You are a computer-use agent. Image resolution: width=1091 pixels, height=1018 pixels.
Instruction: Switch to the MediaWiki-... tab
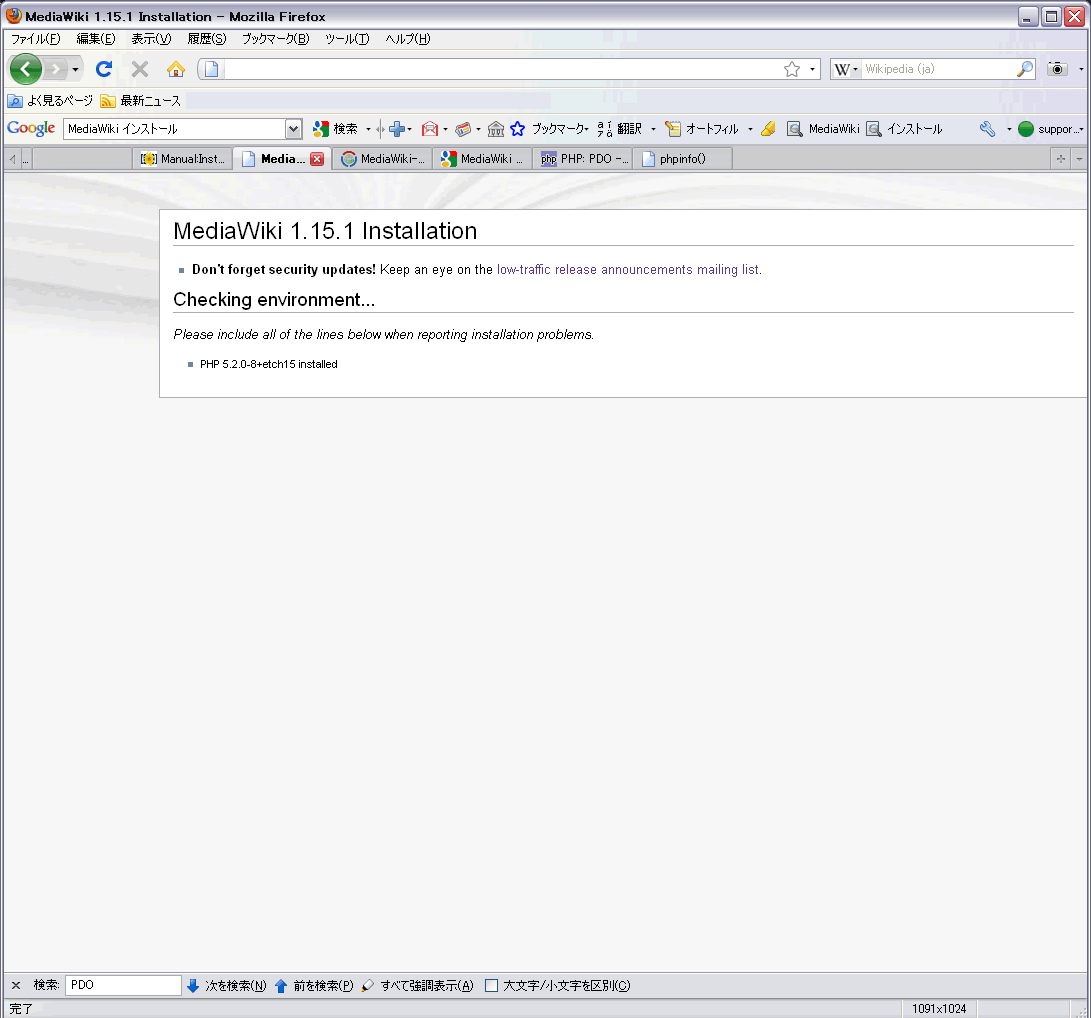[x=382, y=159]
